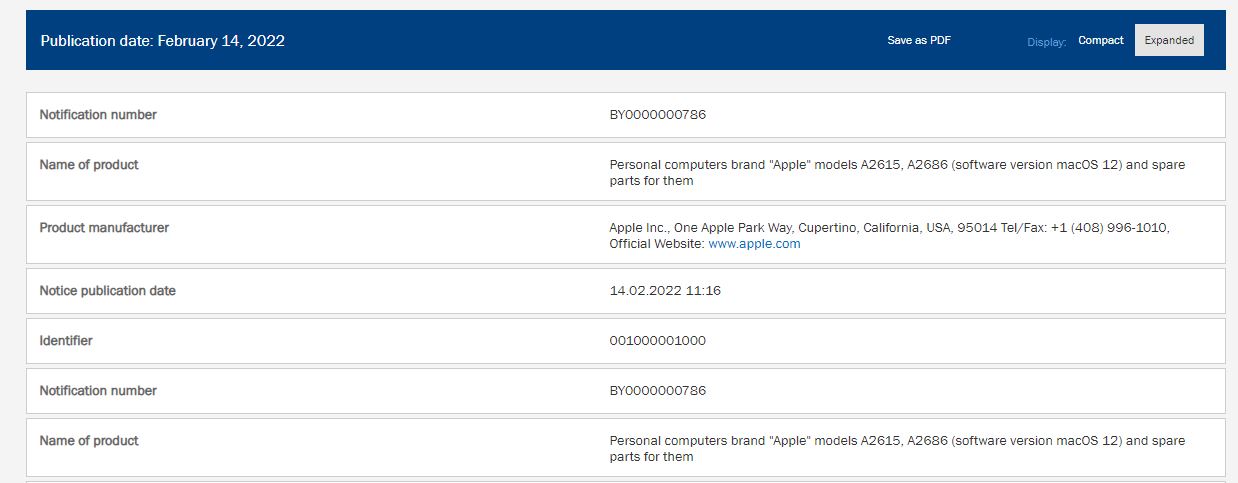Select the second BY0000000786 value

click(657, 391)
